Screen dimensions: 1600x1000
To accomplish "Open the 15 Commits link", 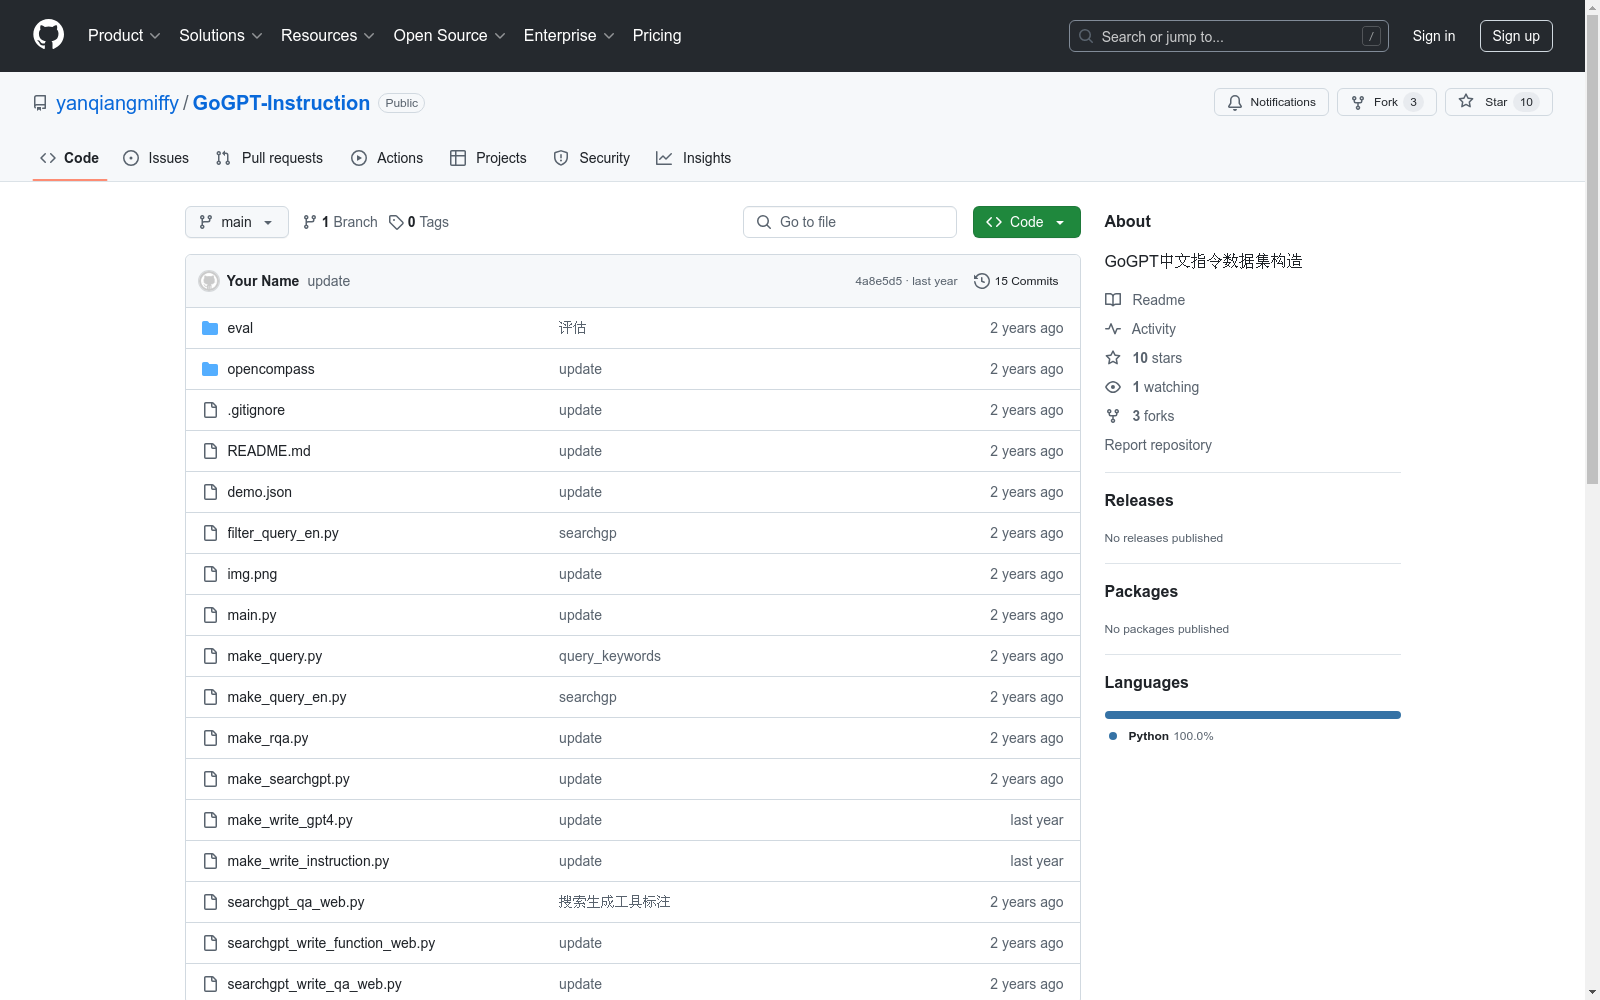I will (1016, 281).
